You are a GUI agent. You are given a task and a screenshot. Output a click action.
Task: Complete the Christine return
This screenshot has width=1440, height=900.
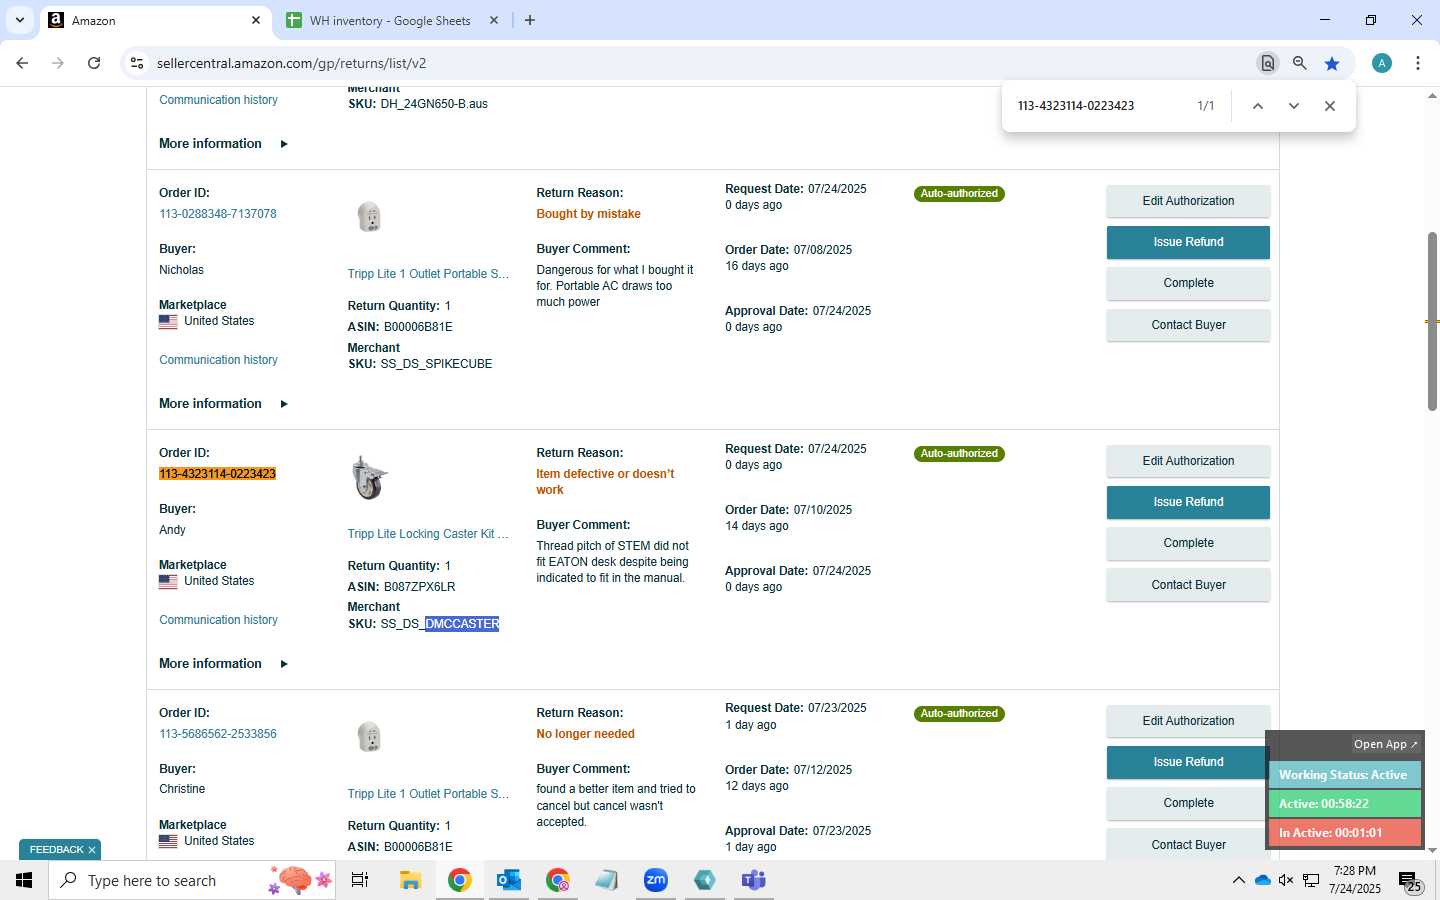click(1188, 803)
